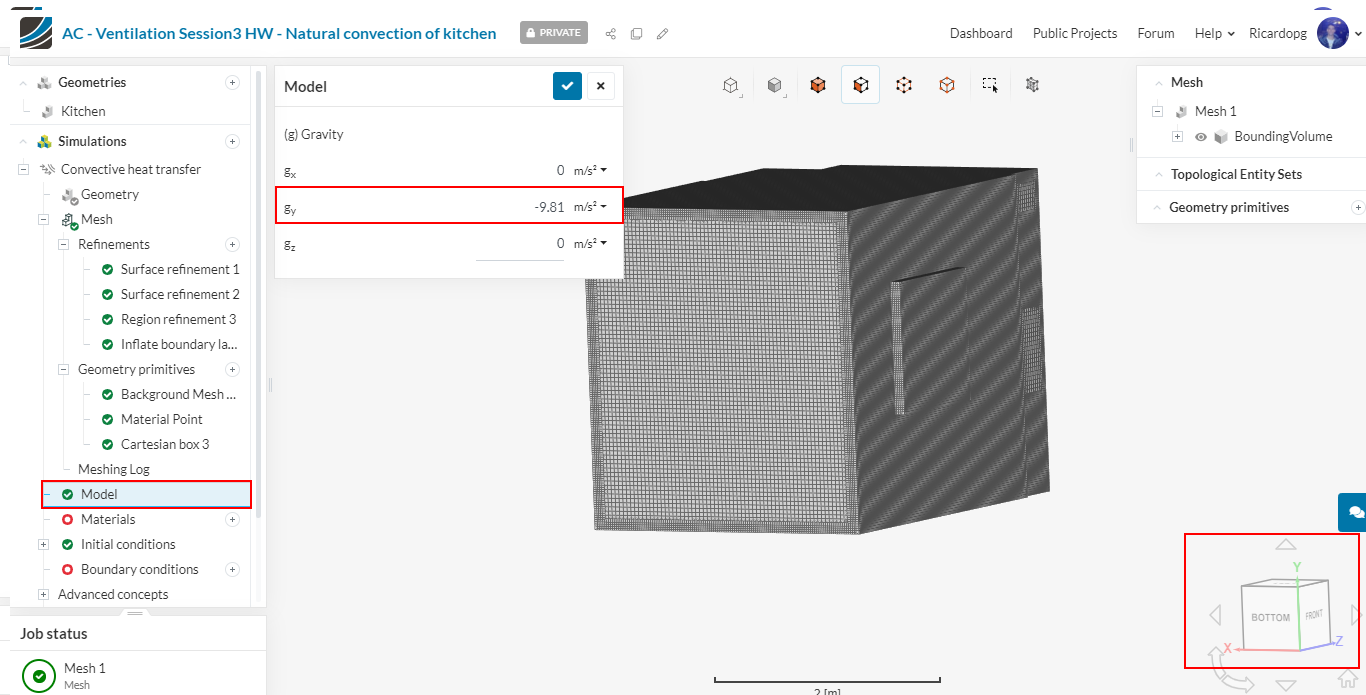1366x695 pixels.
Task: Expand BoundingVolume in the right panel
Action: [1177, 137]
